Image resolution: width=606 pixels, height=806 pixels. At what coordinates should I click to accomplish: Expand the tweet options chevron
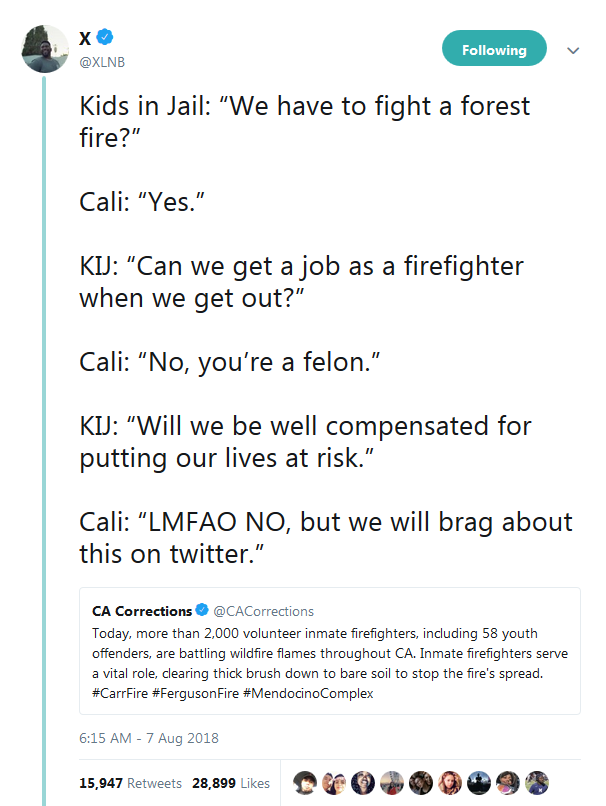[573, 50]
